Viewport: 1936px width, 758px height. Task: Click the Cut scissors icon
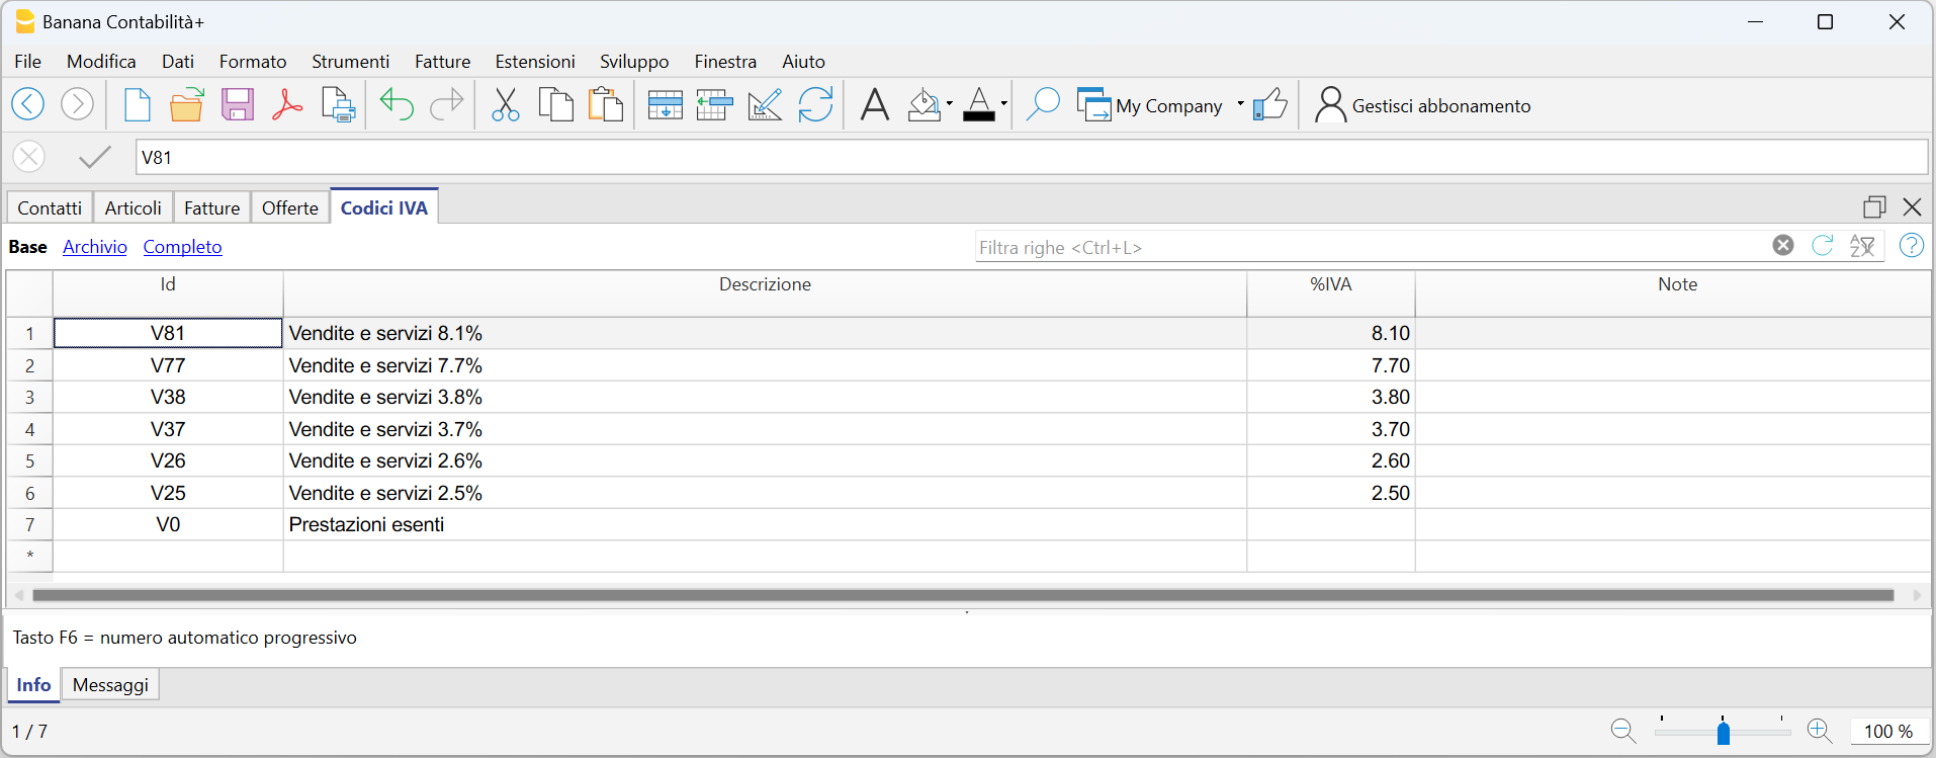pos(505,105)
